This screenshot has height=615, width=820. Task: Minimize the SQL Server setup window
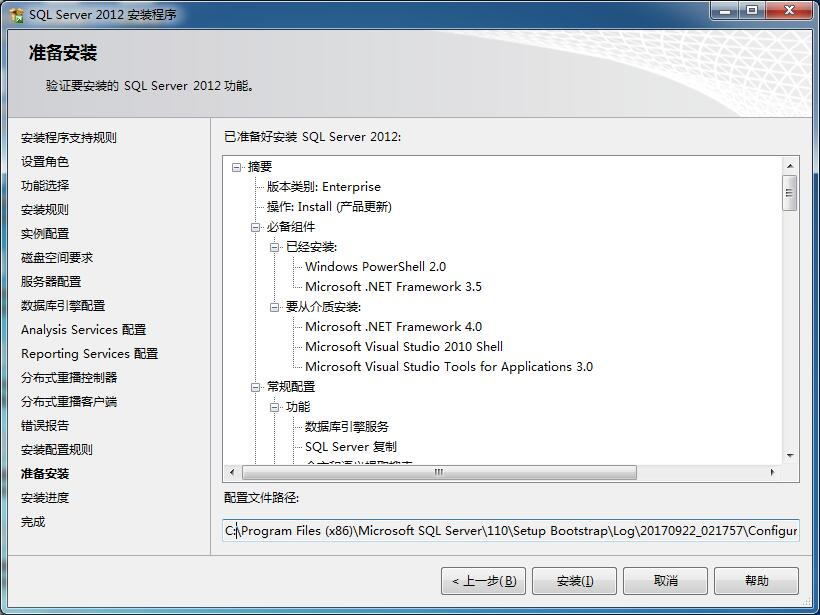coord(724,10)
